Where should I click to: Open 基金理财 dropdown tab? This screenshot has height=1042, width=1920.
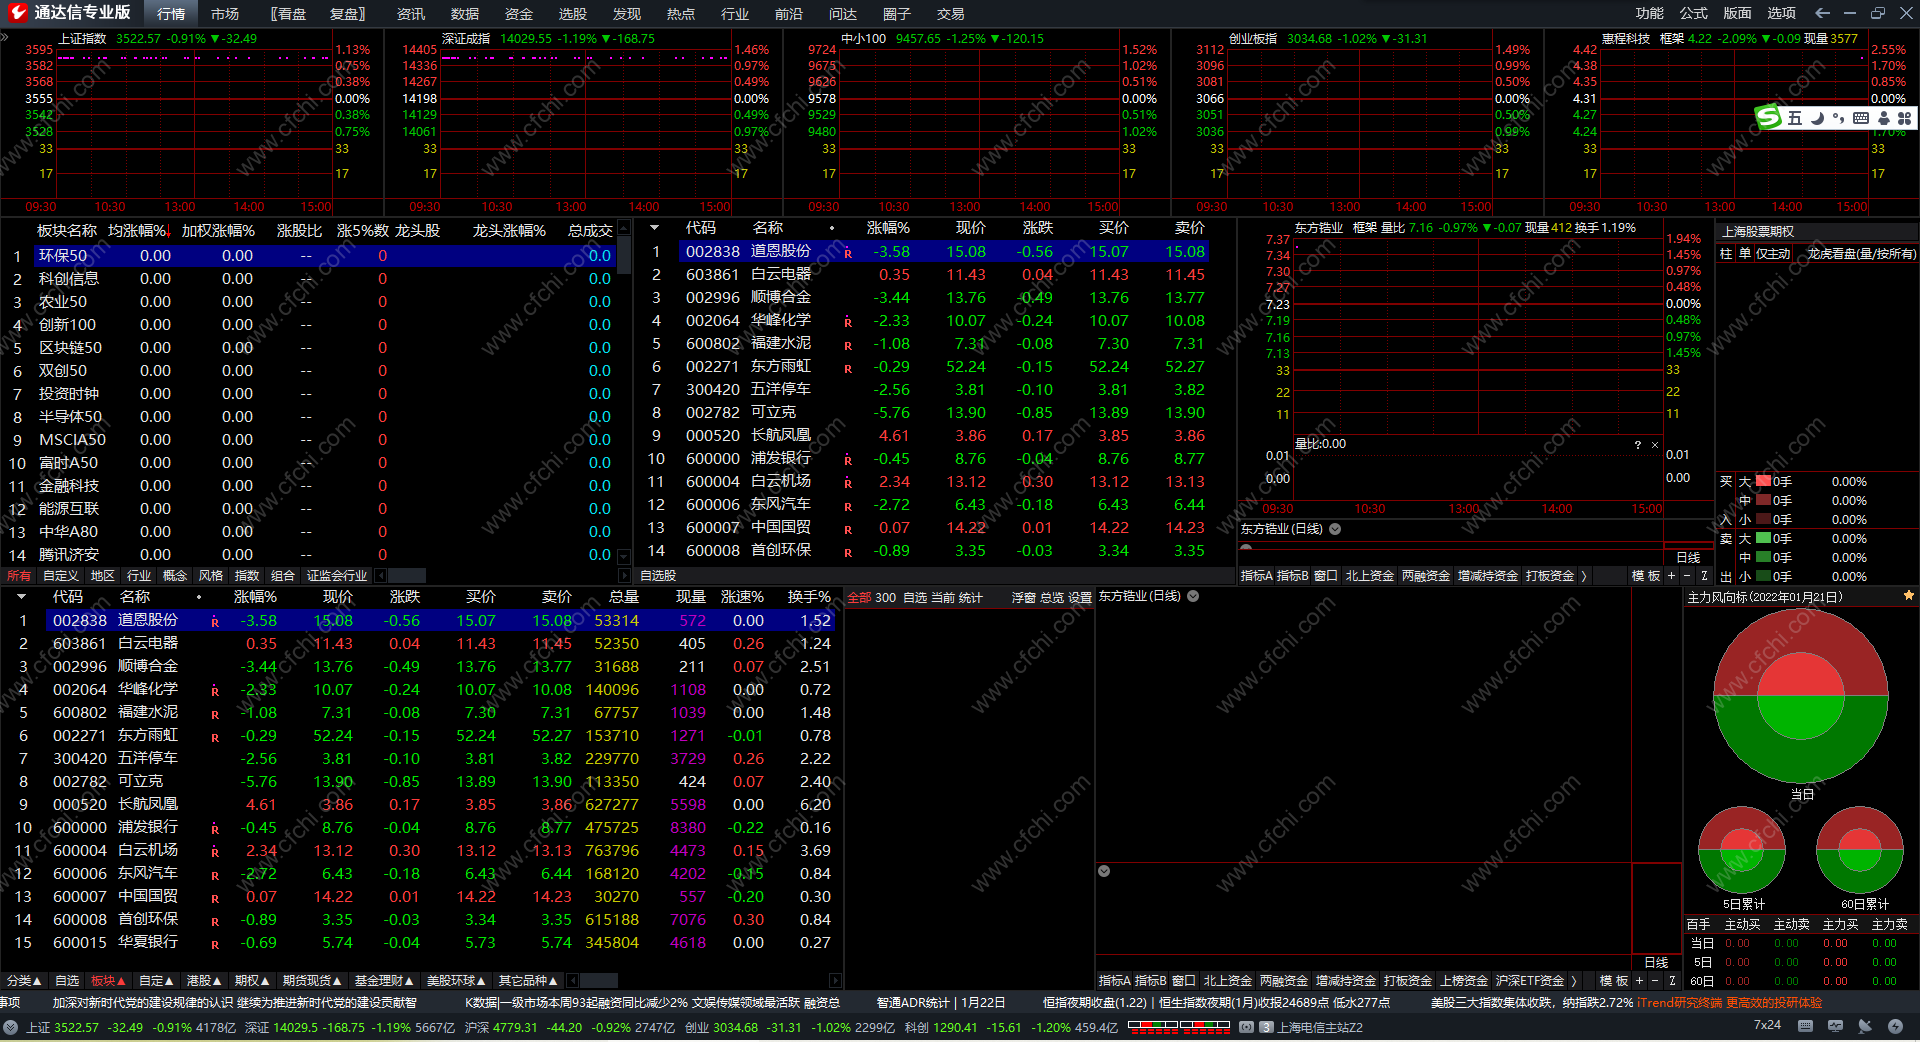pos(385,981)
